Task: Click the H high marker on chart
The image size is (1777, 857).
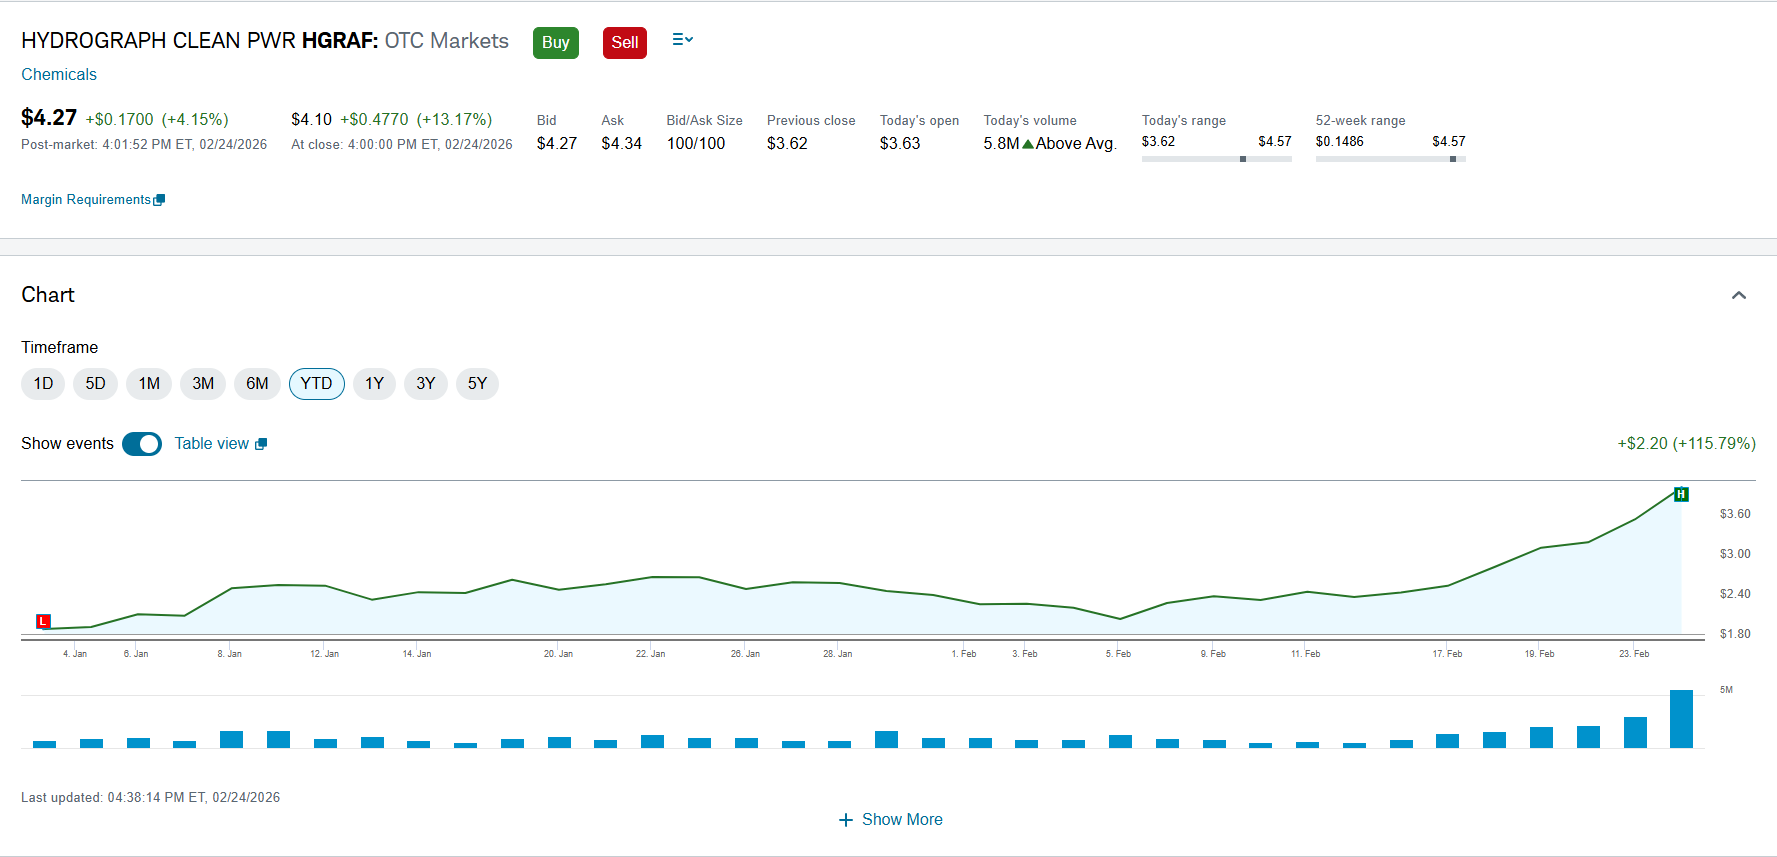Action: (1681, 494)
